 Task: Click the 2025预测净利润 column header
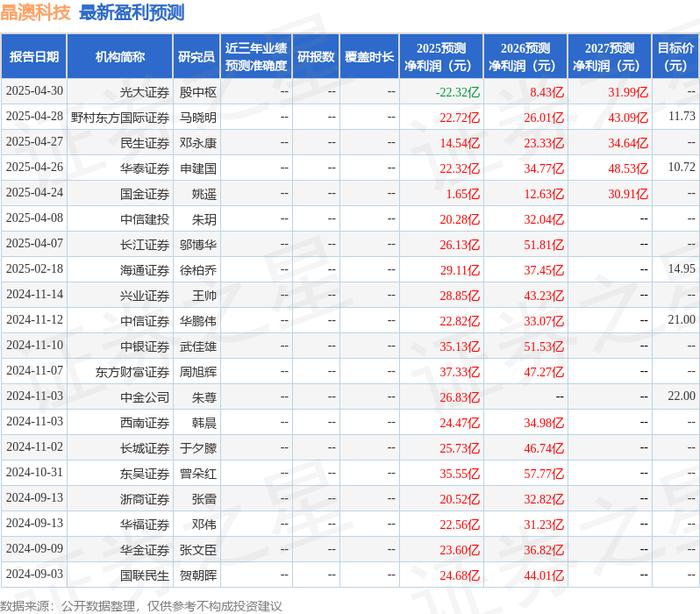point(441,57)
